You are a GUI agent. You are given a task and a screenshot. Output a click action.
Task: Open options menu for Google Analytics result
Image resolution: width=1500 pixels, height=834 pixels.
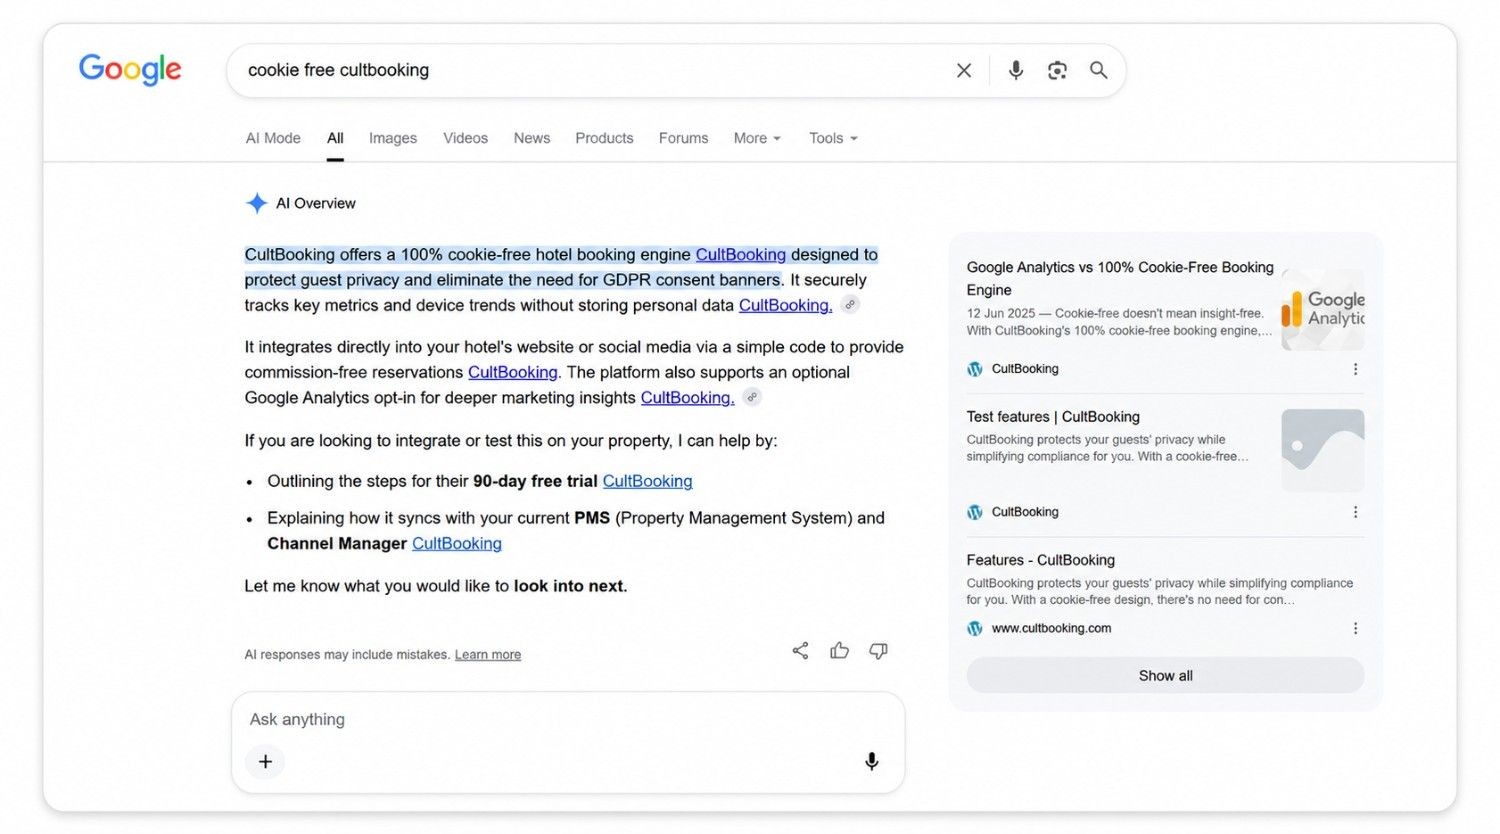1355,369
